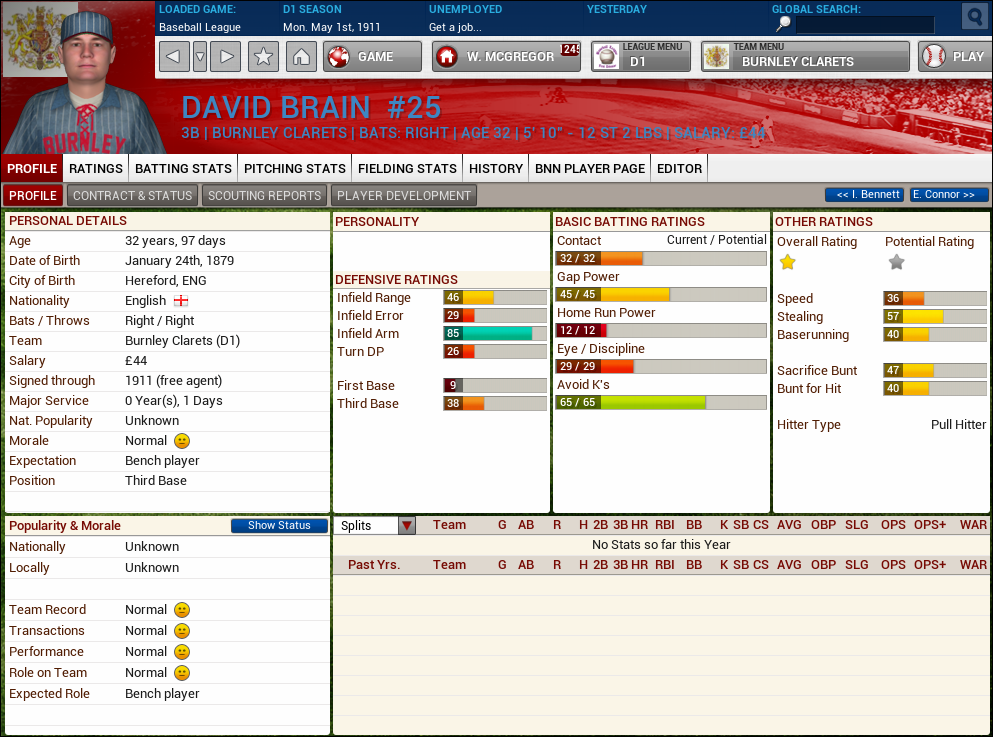Type in the global search field

(865, 24)
